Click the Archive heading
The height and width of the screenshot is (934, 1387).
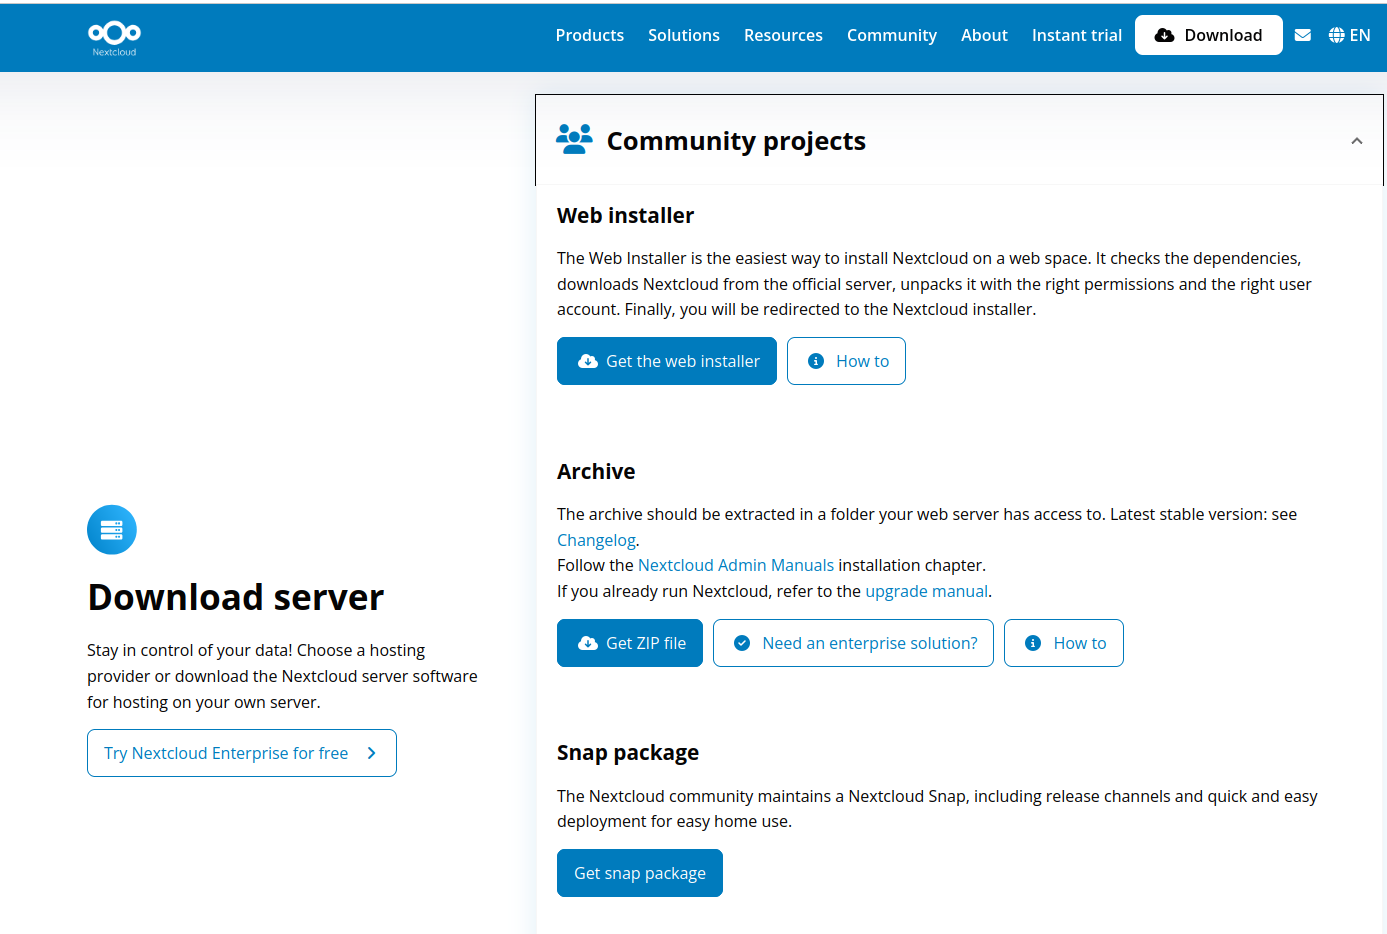596,471
